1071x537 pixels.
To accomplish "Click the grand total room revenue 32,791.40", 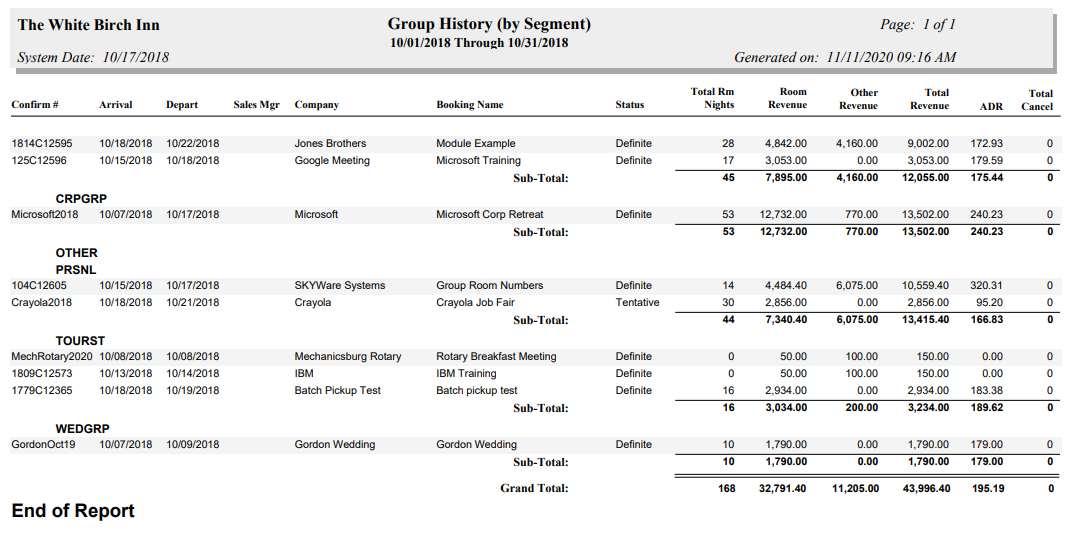I will point(783,489).
